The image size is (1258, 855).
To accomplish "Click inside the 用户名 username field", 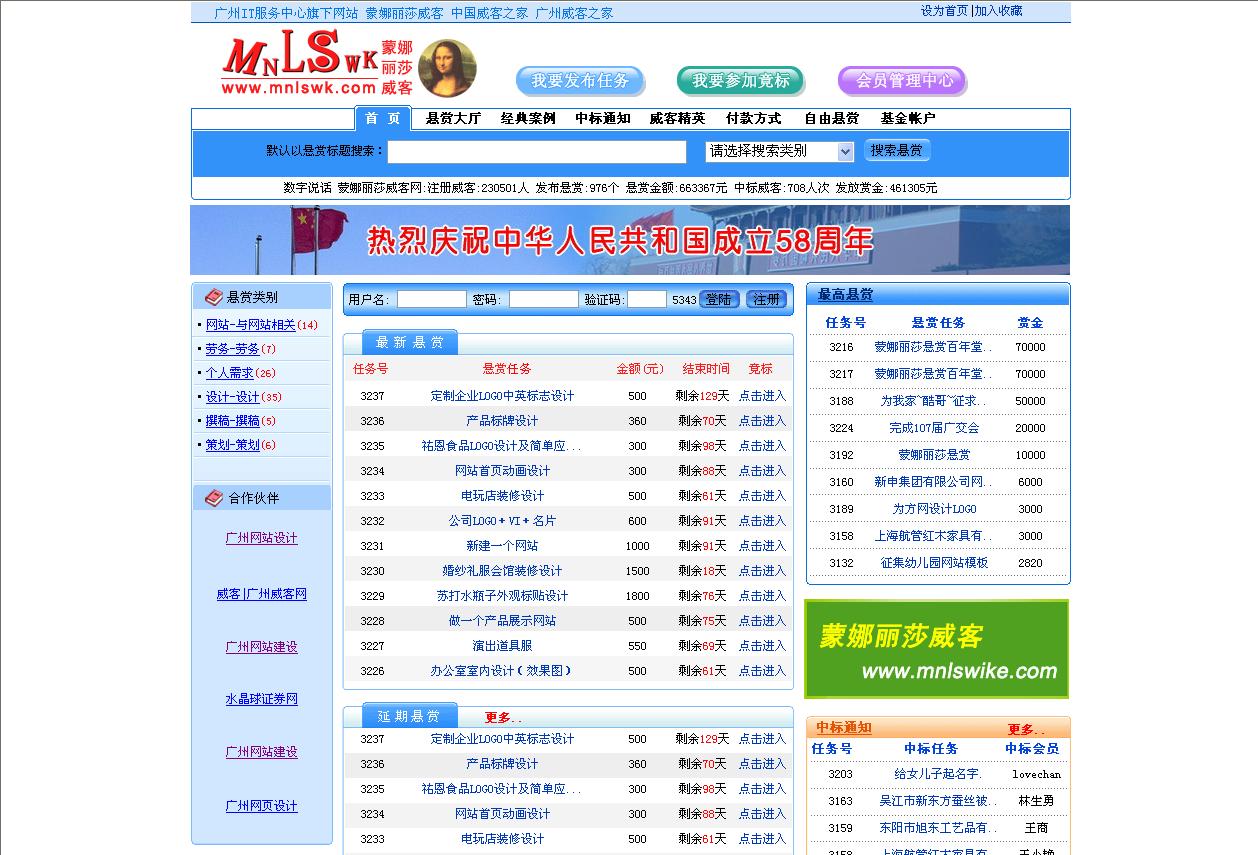I will pos(431,297).
